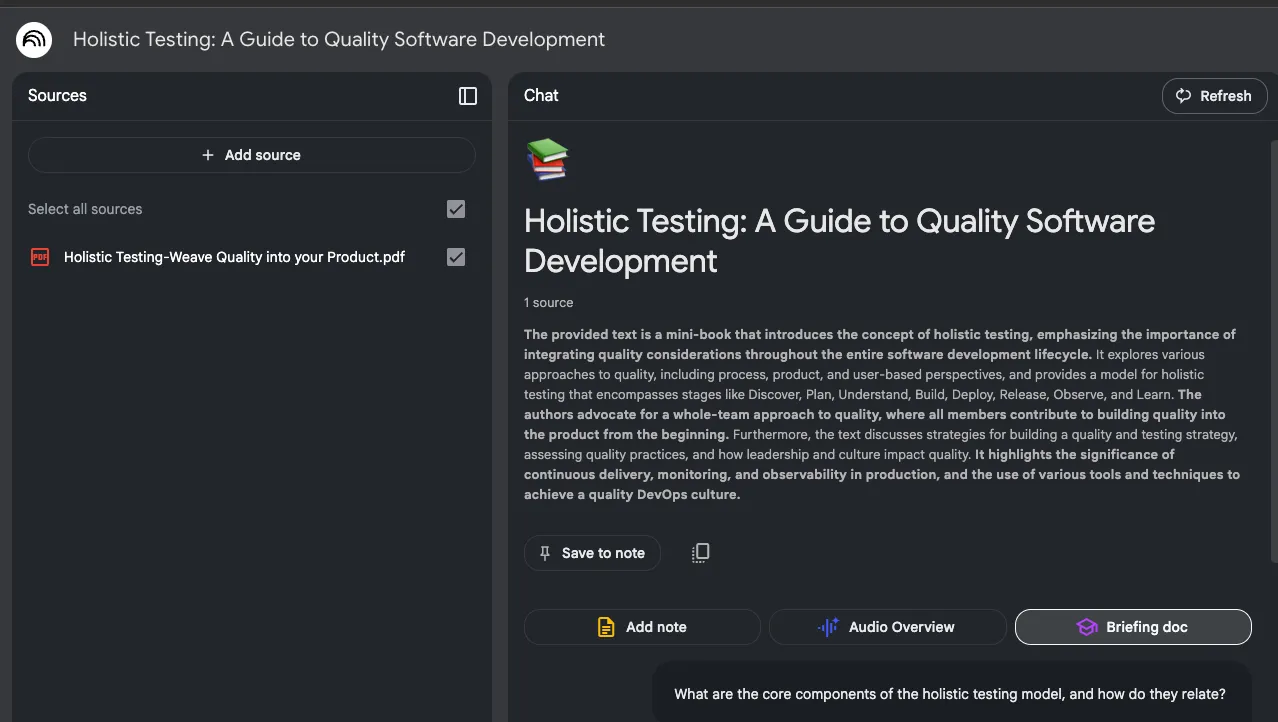Click the refresh arrows icon

[1184, 96]
